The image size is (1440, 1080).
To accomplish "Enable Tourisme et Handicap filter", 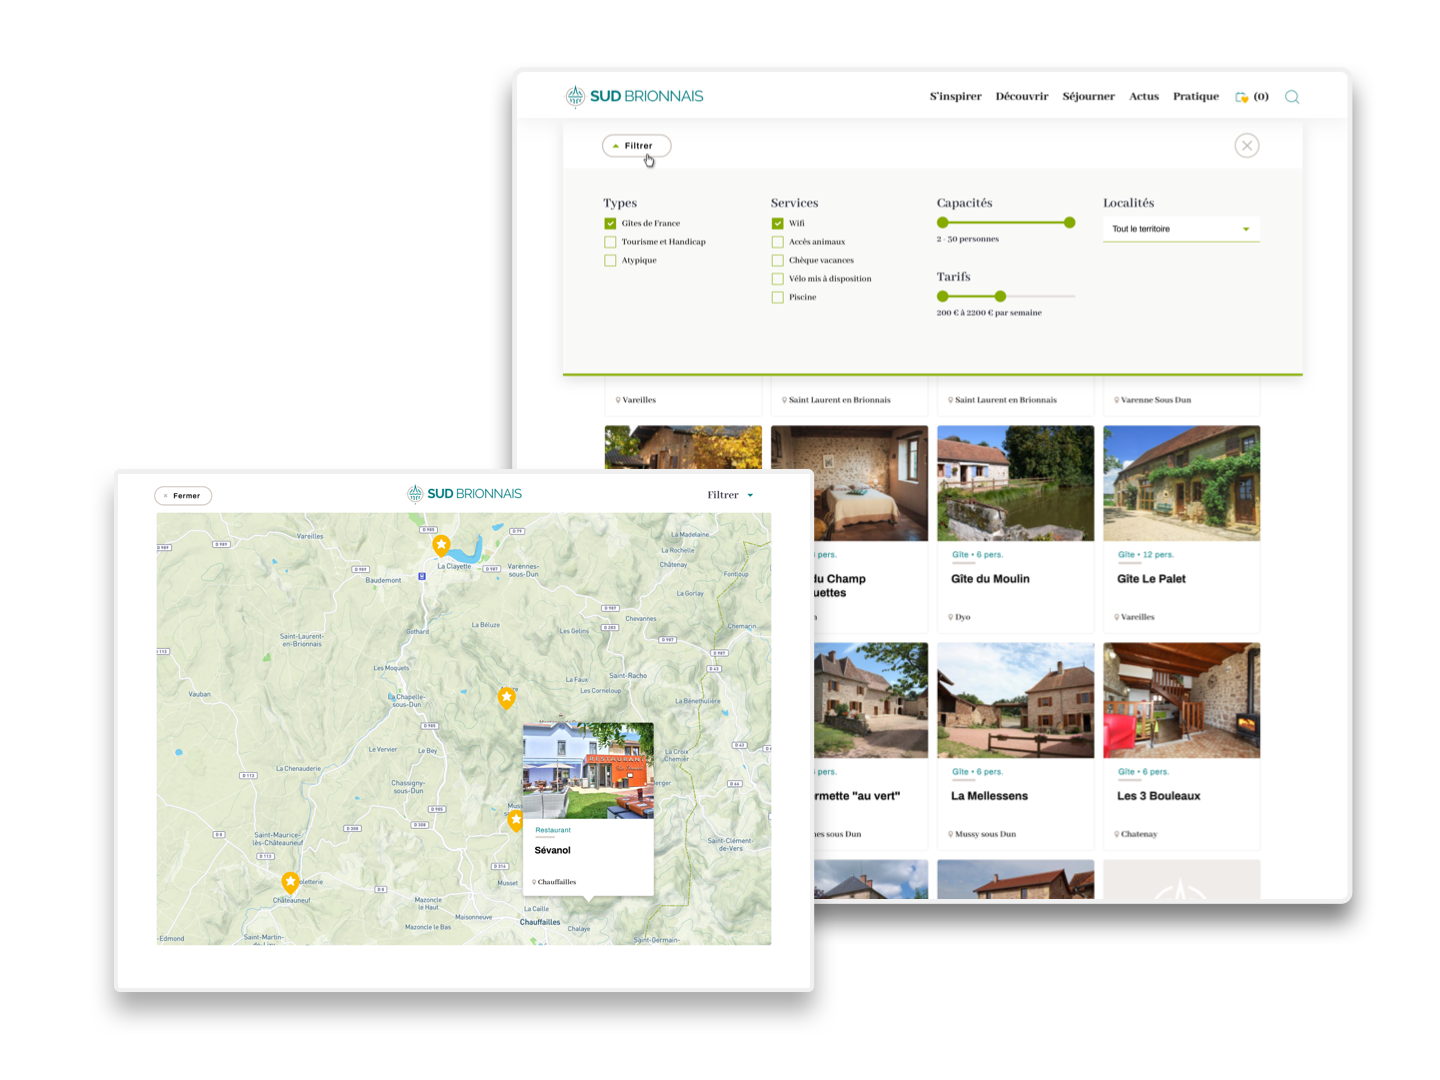I will coord(610,242).
